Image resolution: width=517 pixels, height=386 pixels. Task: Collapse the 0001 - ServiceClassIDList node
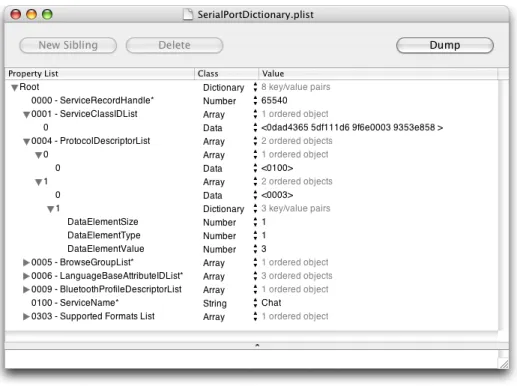tap(26, 115)
